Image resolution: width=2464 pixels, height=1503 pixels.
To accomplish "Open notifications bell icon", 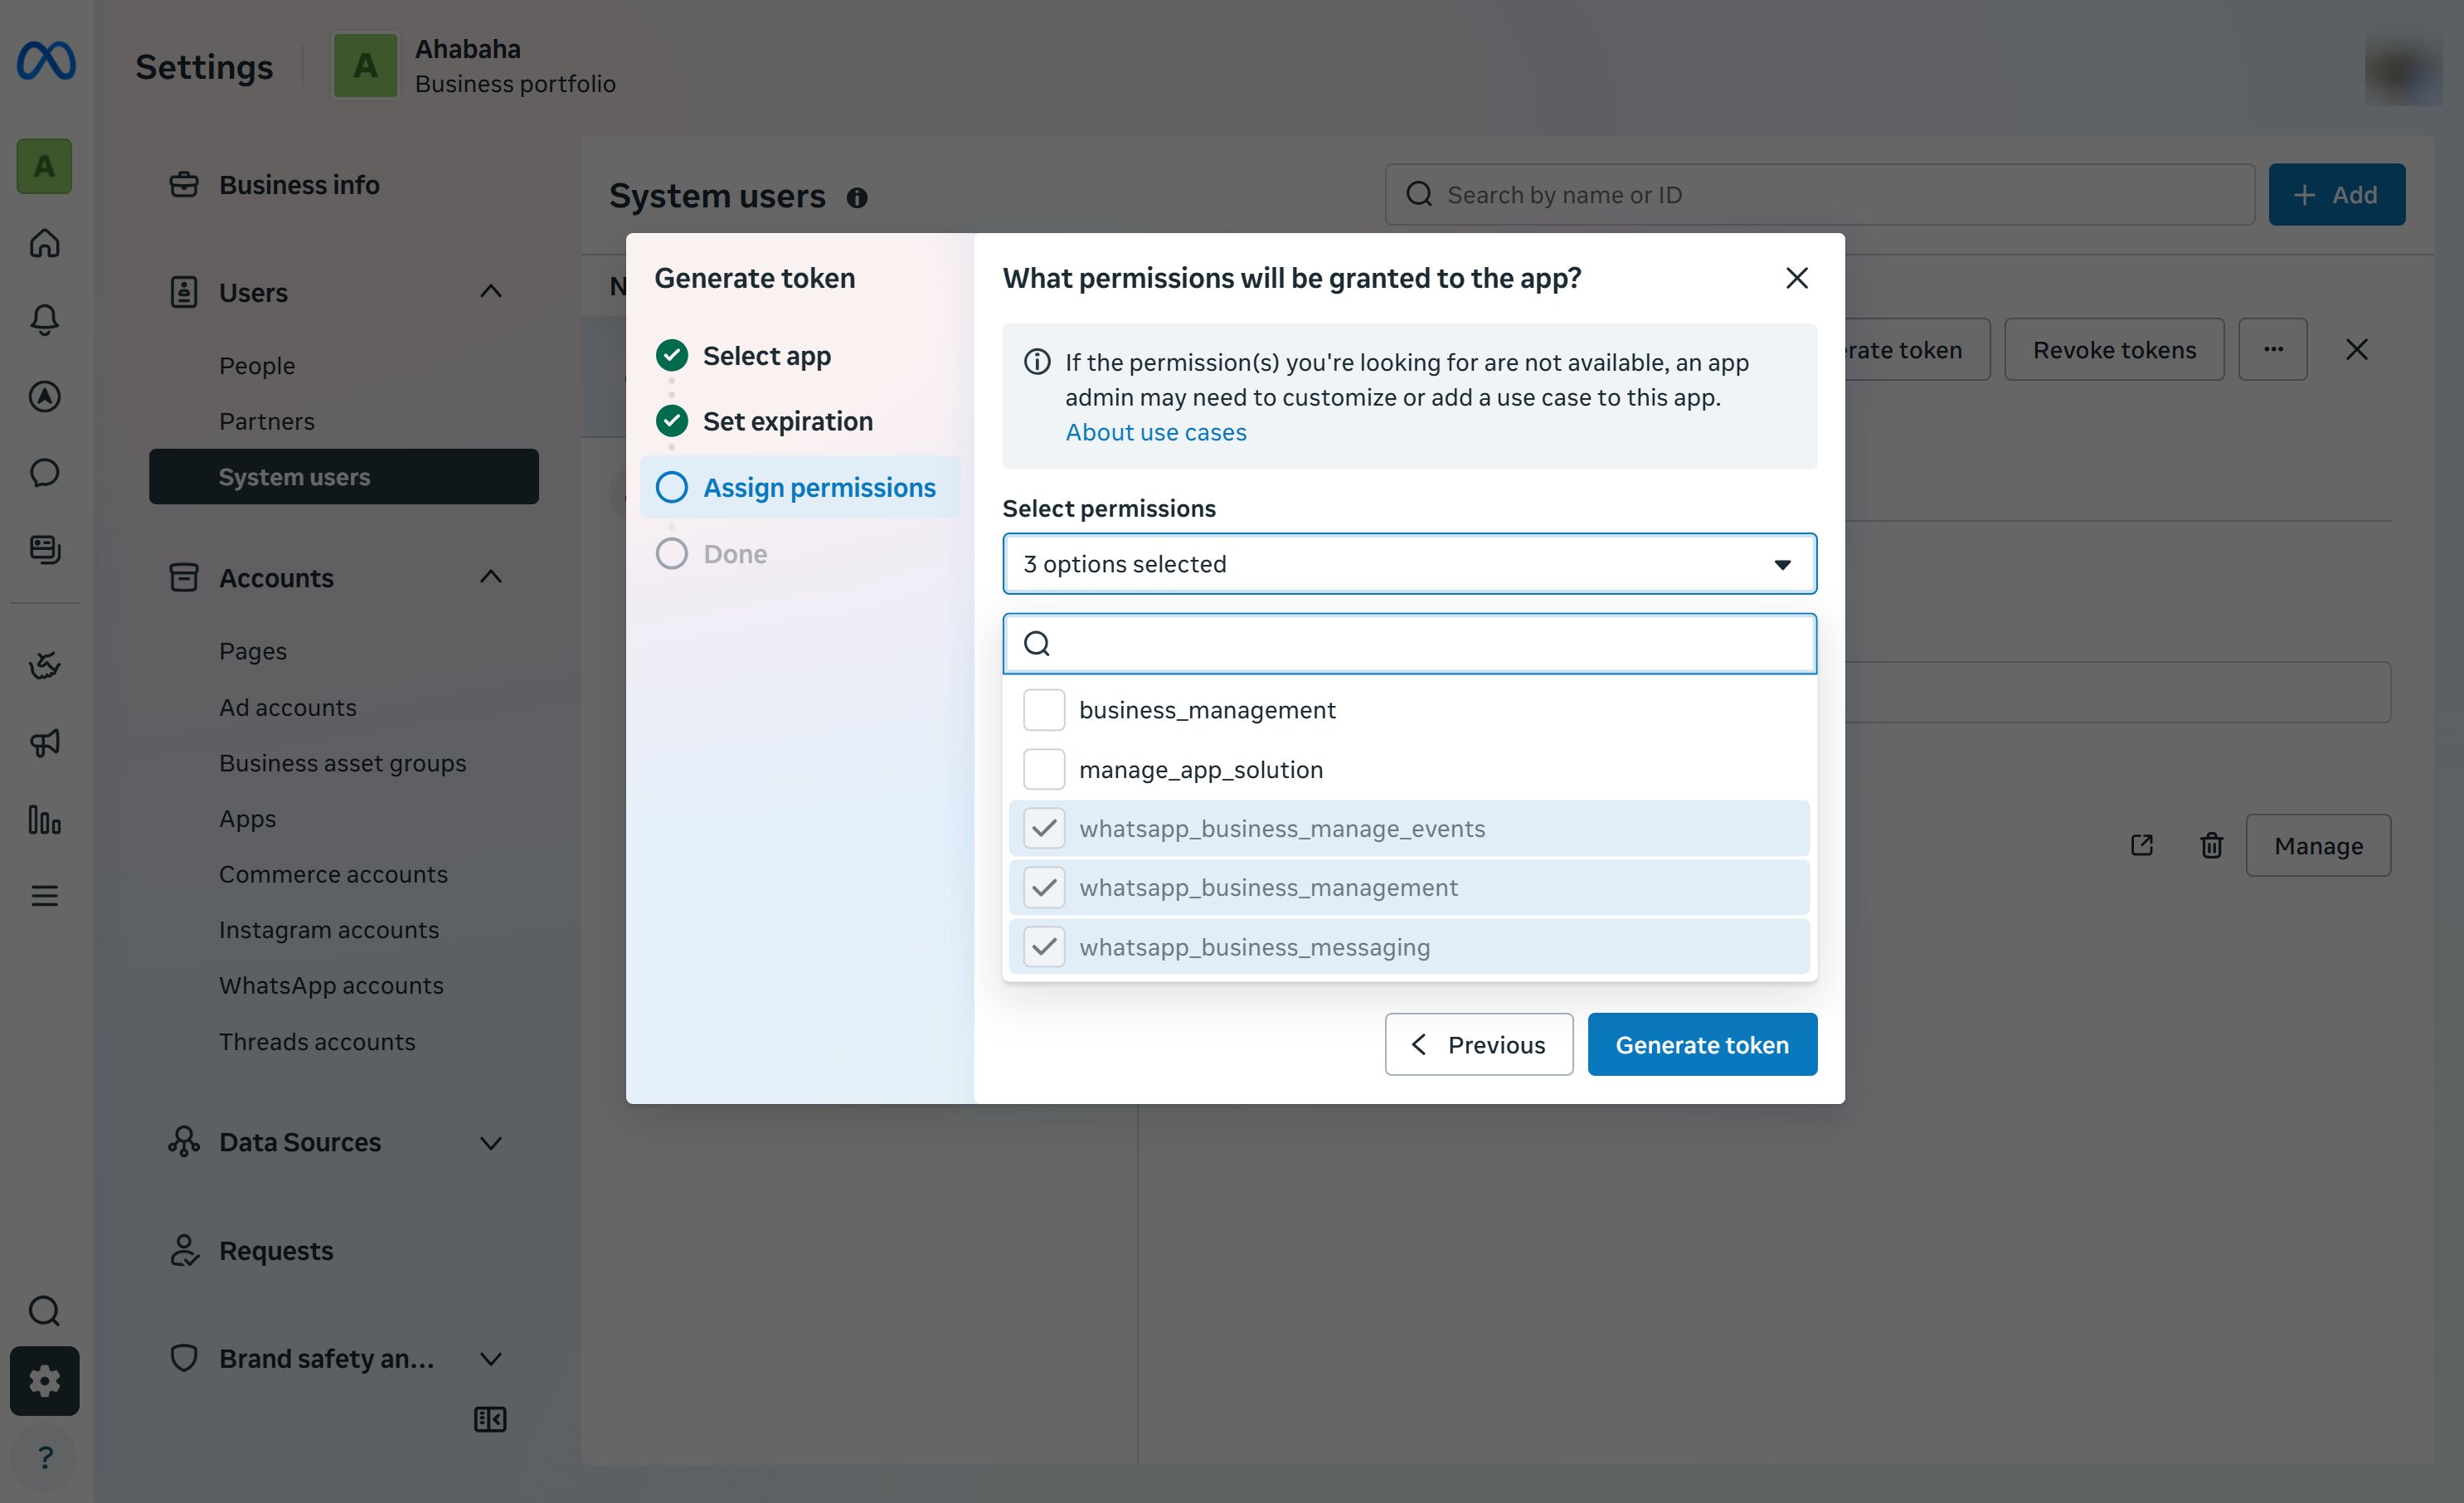I will click(x=44, y=319).
